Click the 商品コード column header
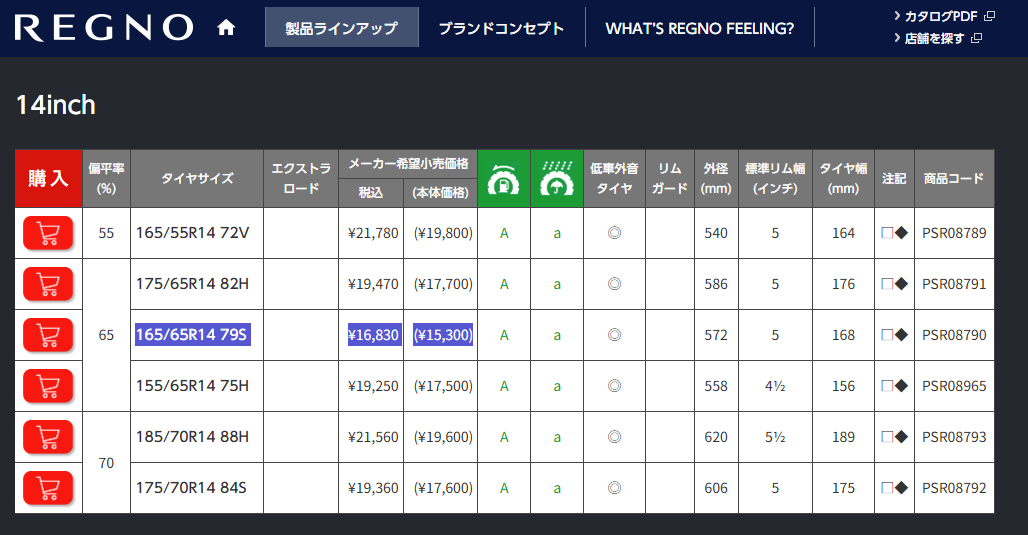Screen dimensions: 1028x535 (x=954, y=178)
